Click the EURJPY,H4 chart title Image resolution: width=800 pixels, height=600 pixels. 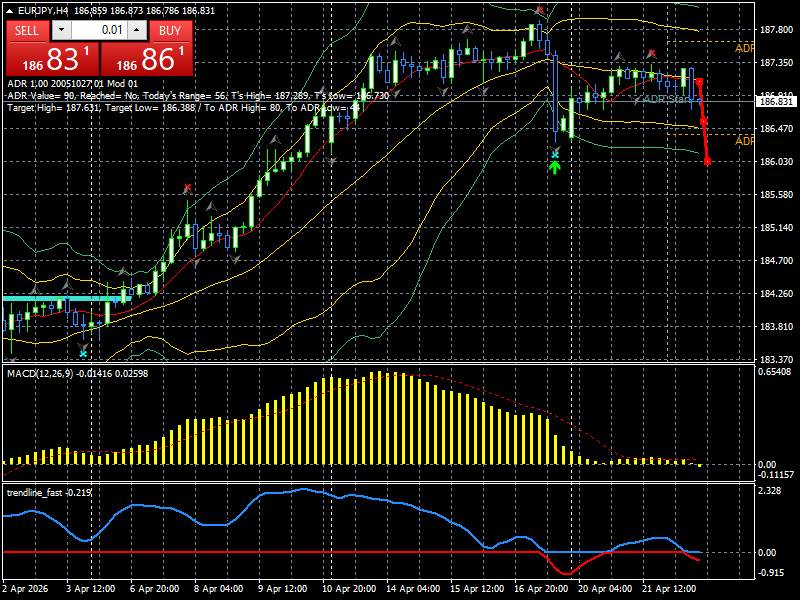[x=43, y=10]
